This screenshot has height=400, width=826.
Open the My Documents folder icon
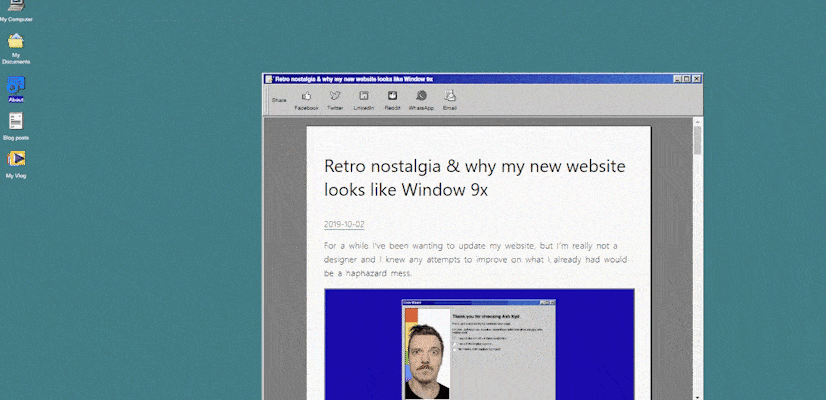tap(16, 48)
